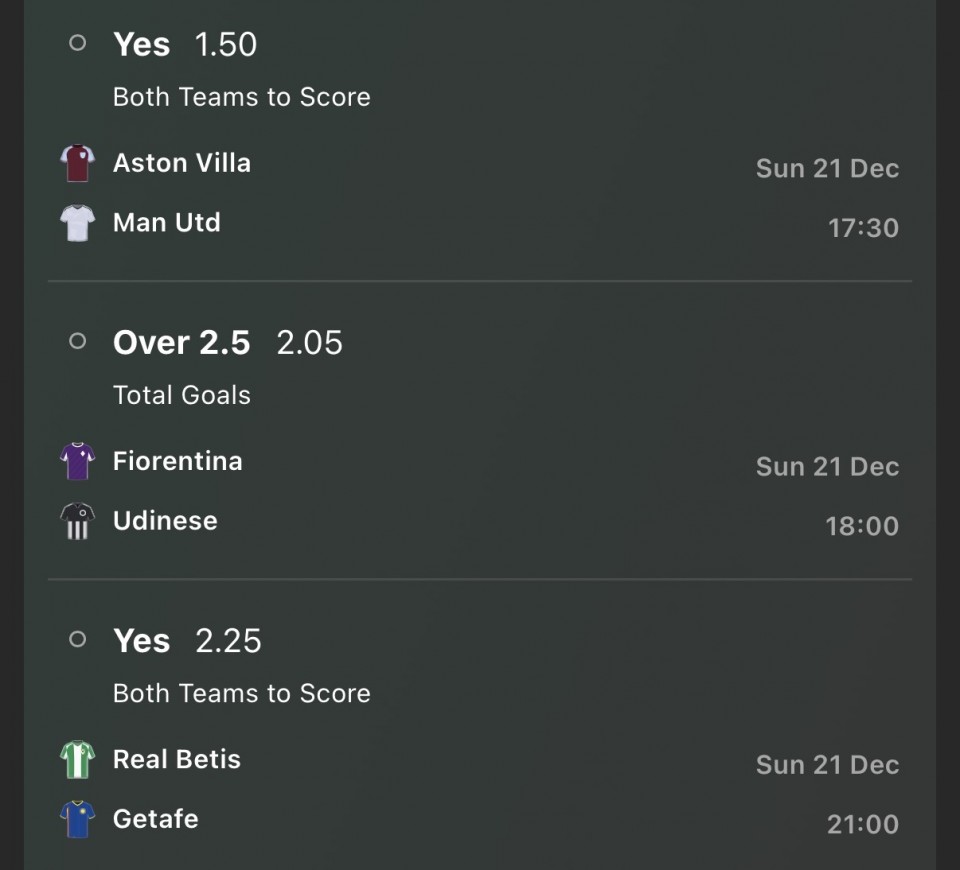The image size is (960, 870).
Task: Click the 2.25 odds on Betis match
Action: [x=228, y=641]
